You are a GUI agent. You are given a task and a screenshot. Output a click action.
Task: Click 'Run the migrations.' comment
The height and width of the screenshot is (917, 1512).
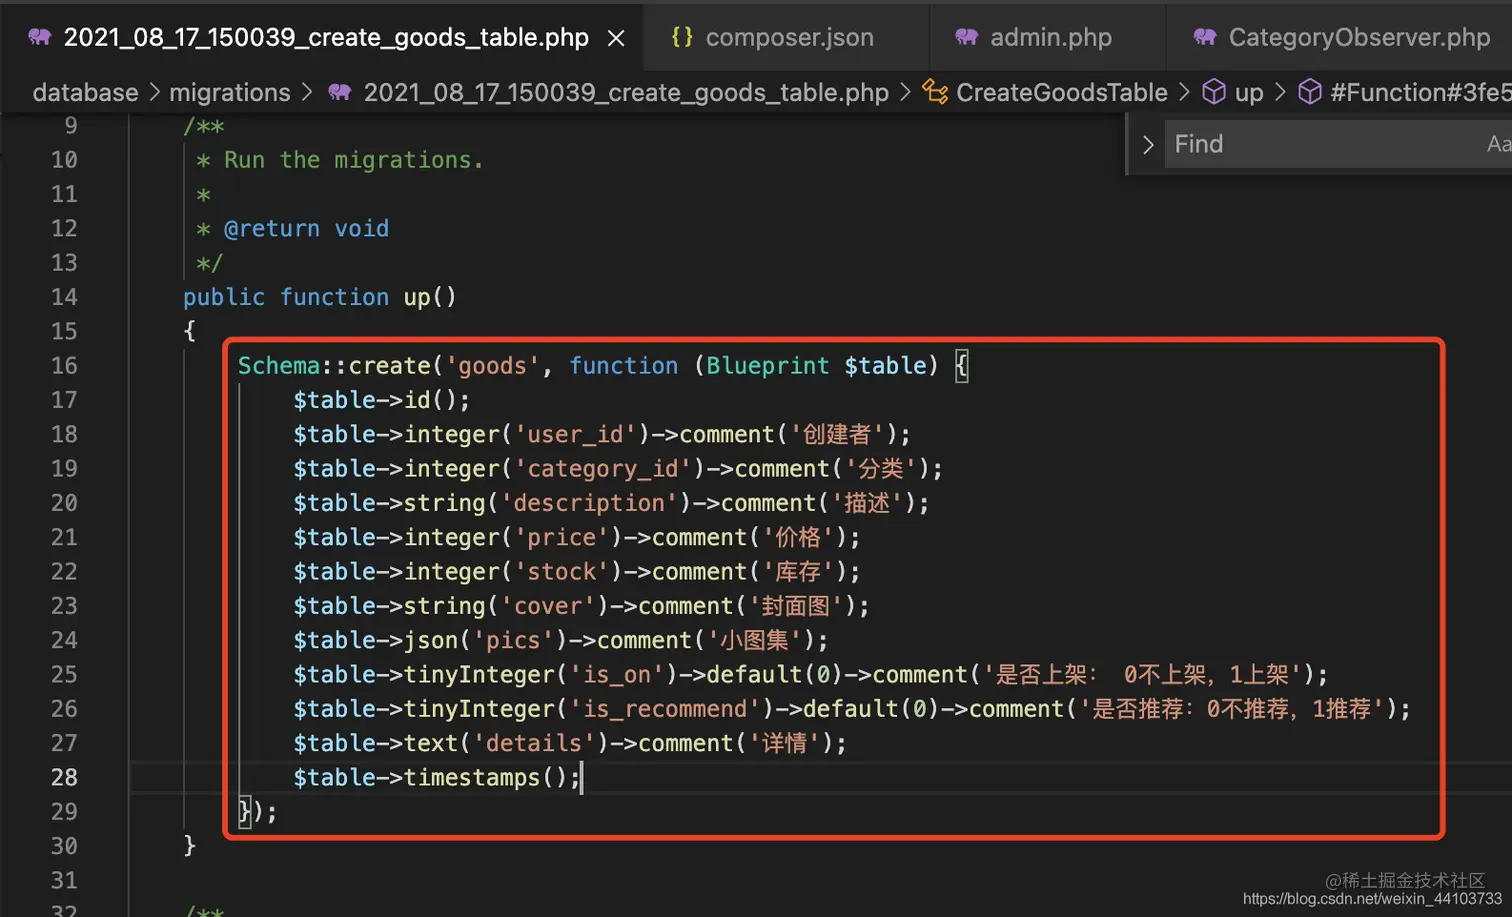(353, 160)
